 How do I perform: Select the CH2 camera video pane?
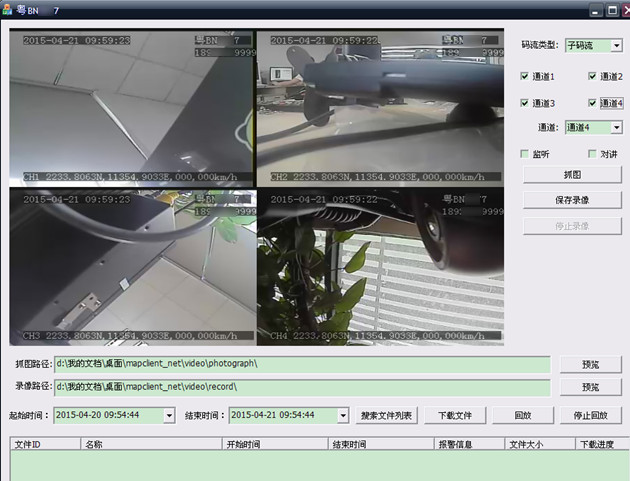pos(380,107)
